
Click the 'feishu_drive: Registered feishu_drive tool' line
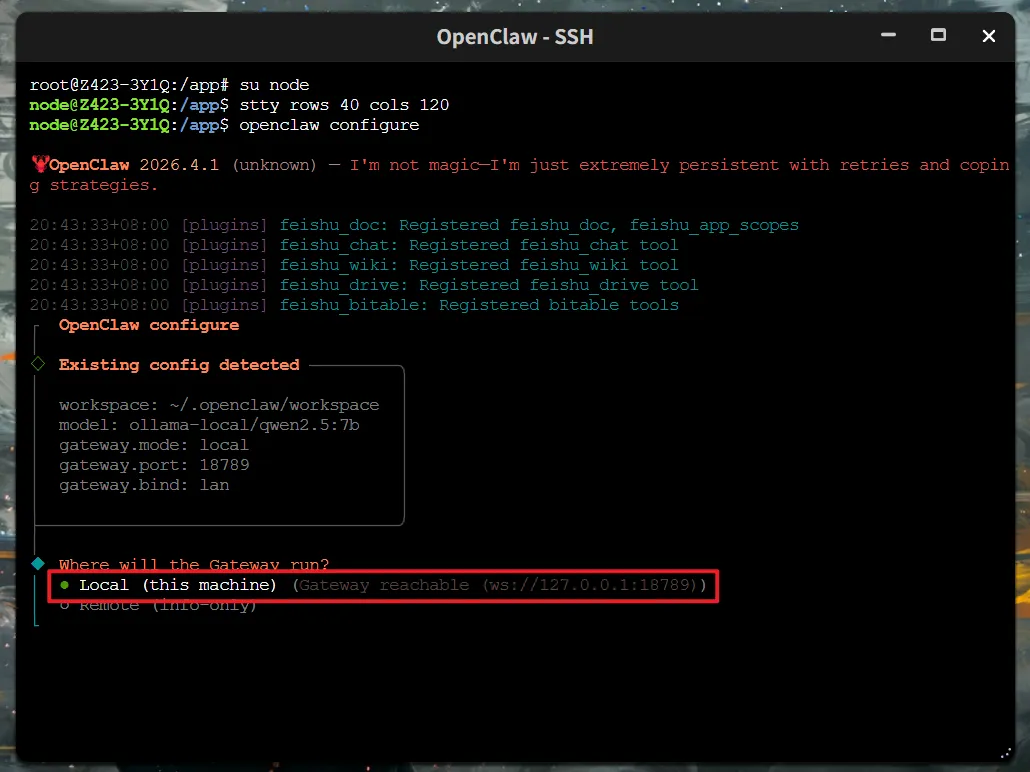[x=489, y=285]
